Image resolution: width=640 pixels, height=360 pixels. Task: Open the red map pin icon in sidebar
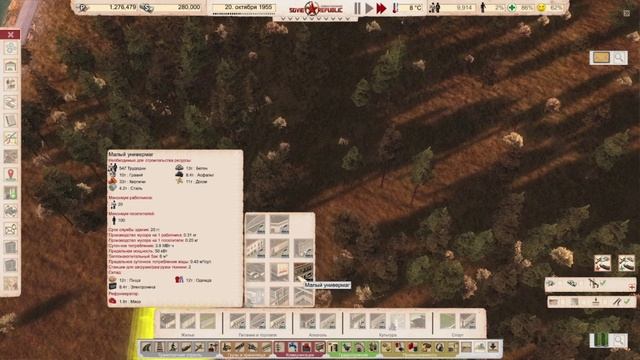[x=11, y=174]
